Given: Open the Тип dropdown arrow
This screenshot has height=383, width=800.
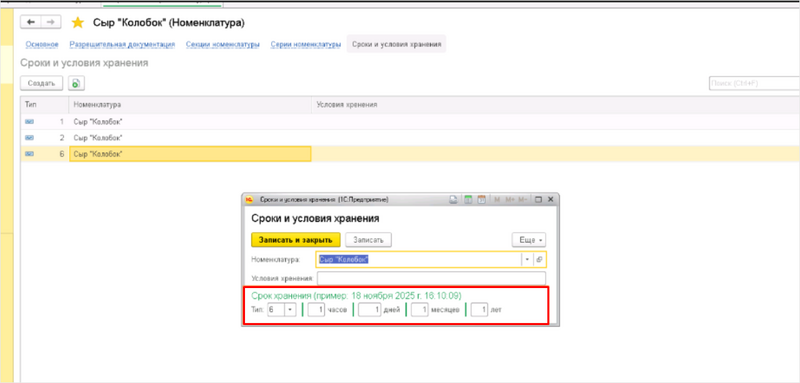Looking at the screenshot, I should point(290,310).
